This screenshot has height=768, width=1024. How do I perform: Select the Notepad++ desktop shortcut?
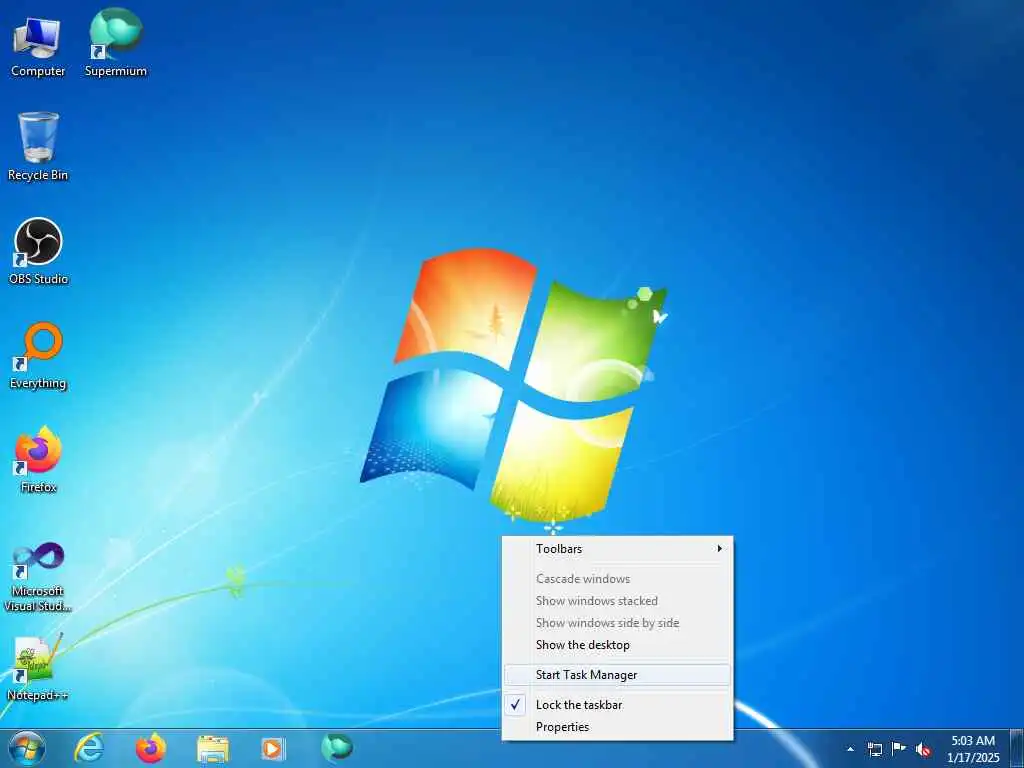pyautogui.click(x=38, y=667)
